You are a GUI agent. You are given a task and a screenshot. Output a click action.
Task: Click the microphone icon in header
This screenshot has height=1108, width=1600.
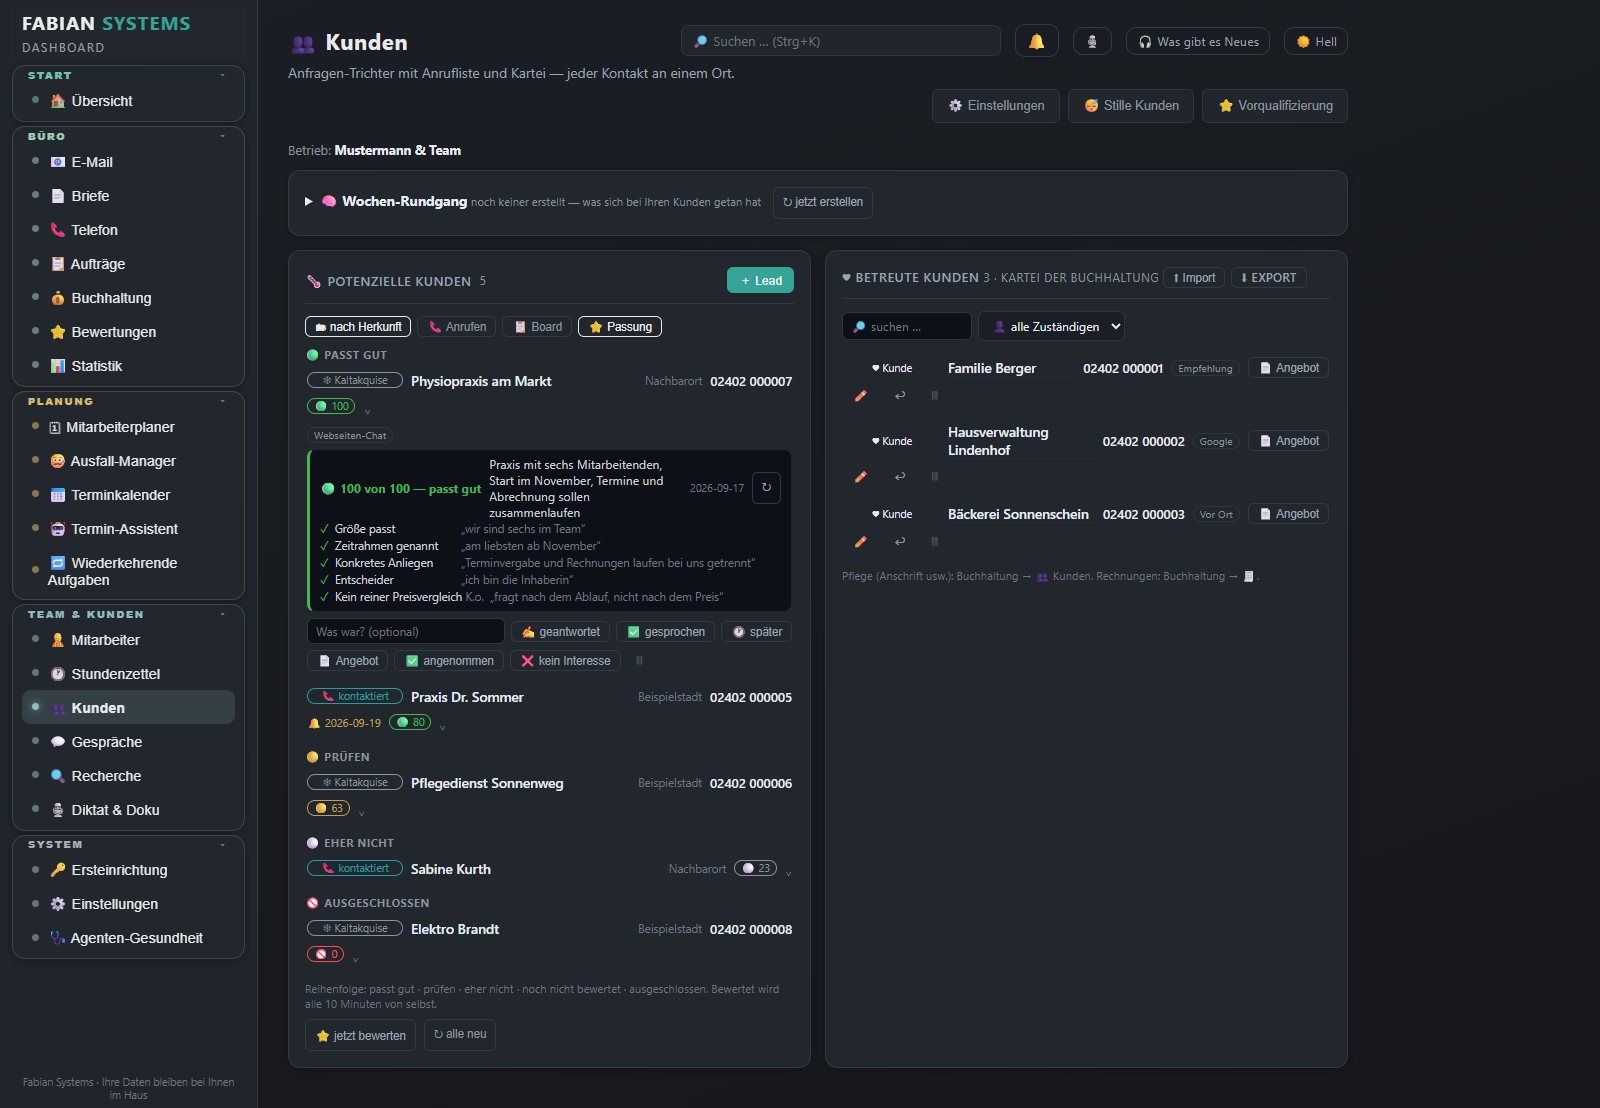[x=1092, y=41]
